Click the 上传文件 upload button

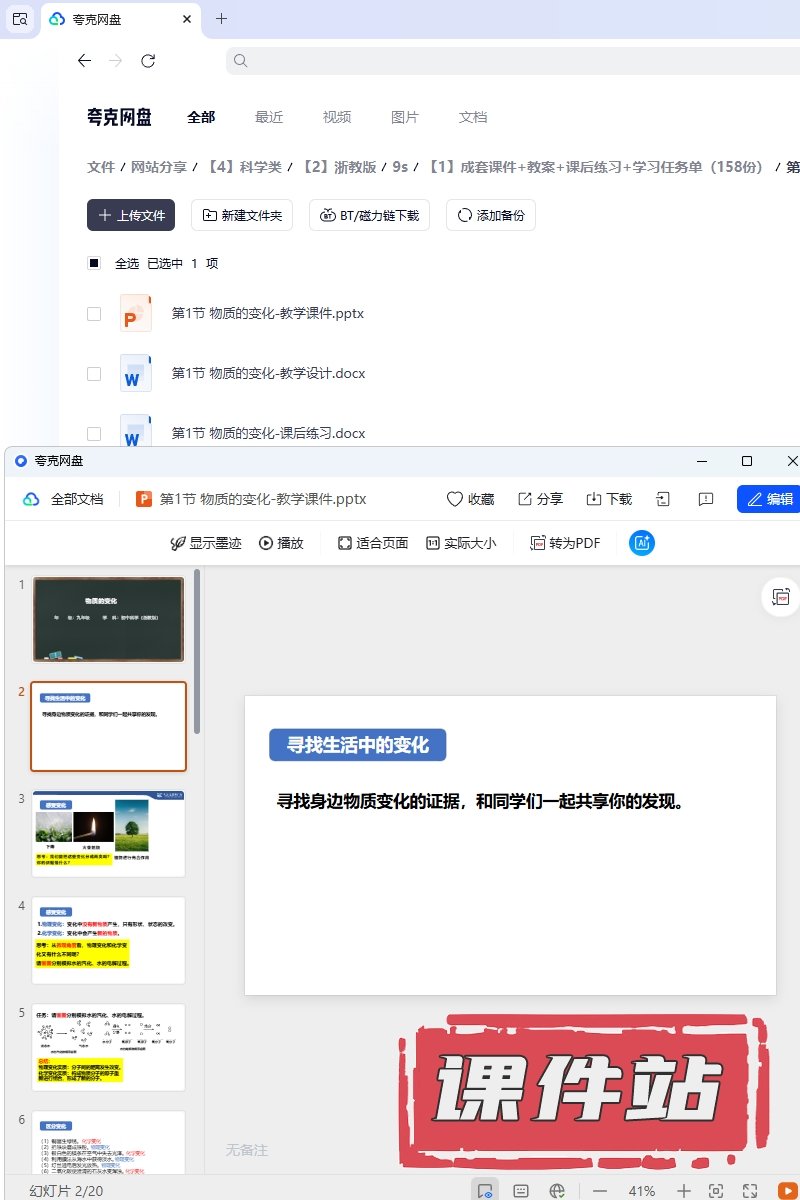tap(131, 215)
